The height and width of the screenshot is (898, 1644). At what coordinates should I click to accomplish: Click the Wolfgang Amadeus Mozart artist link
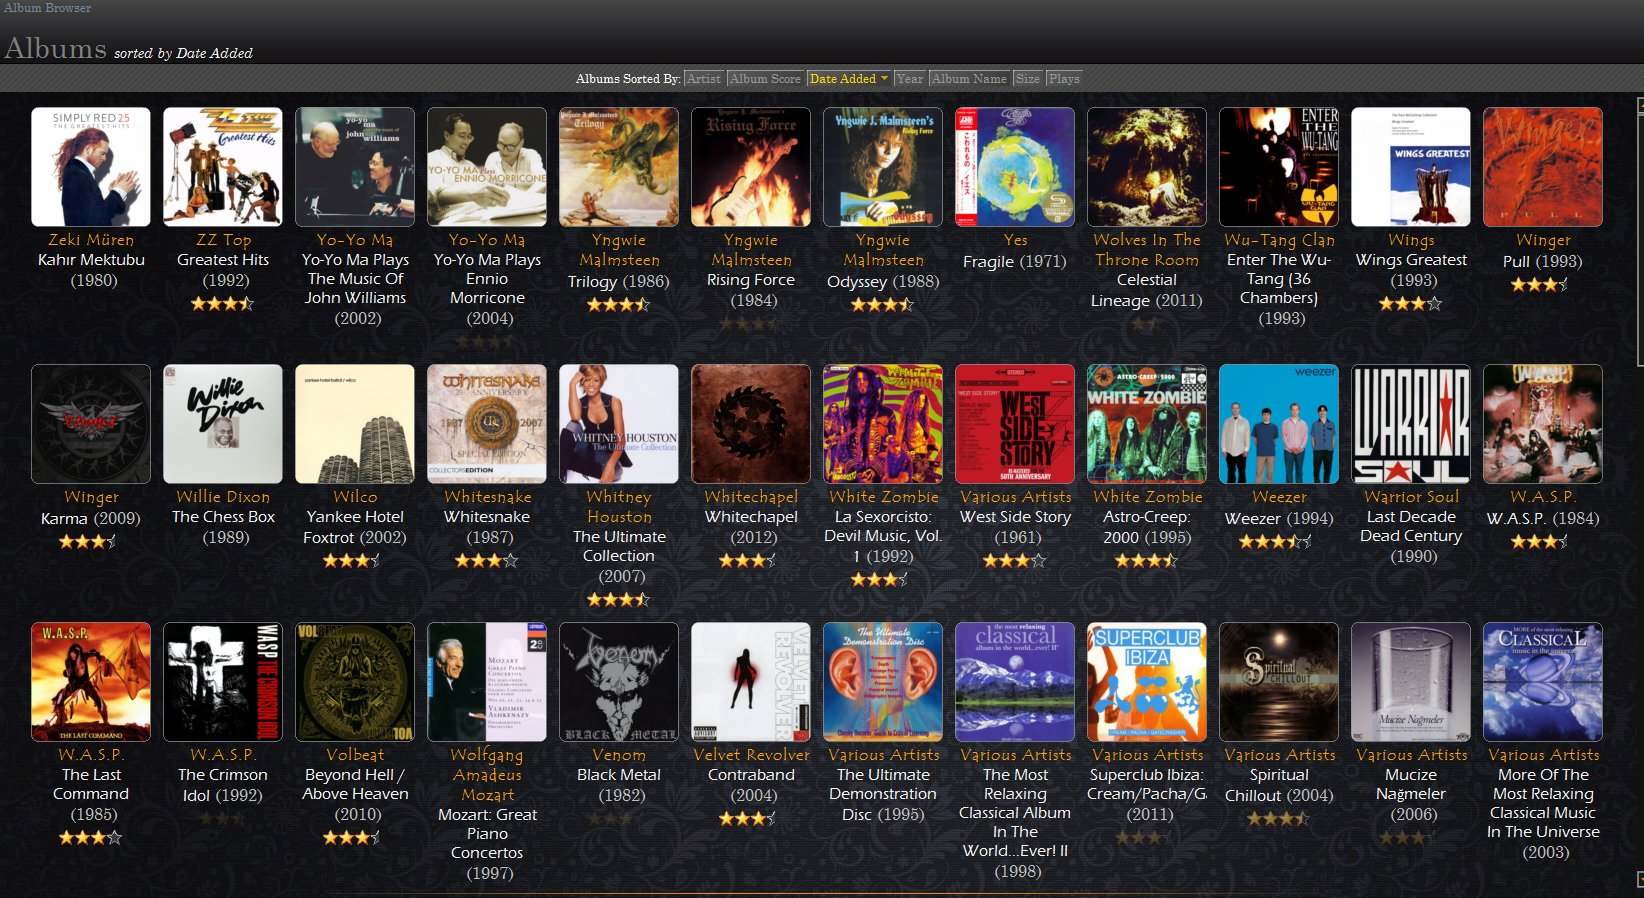pyautogui.click(x=487, y=775)
